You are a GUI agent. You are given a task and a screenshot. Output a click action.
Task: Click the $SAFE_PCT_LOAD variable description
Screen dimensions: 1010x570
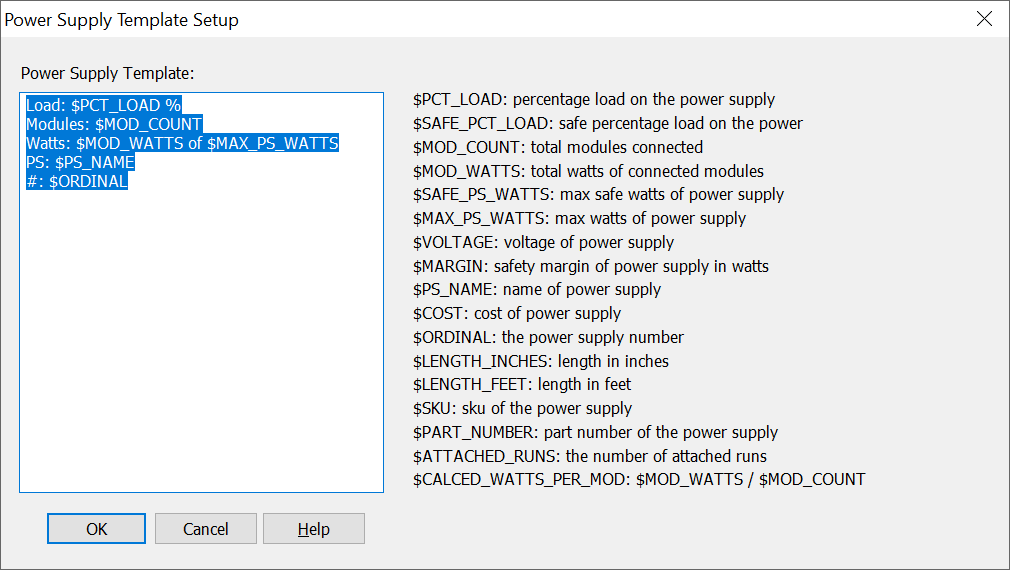[607, 123]
